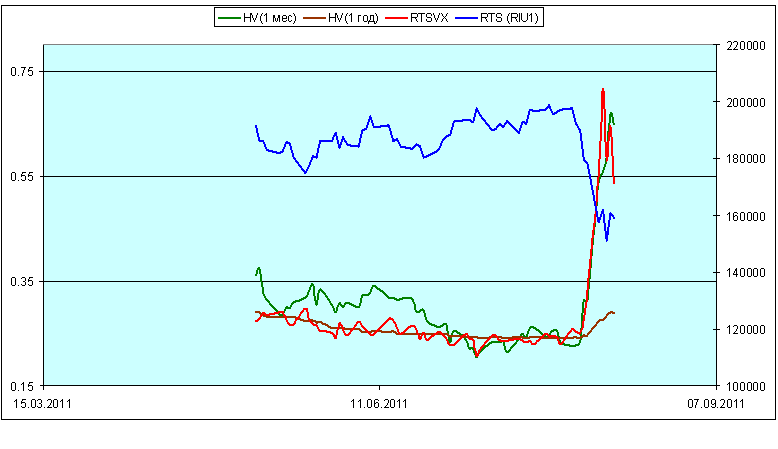778x449 pixels.
Task: Select the red RTSVX legend line swatch
Action: click(396, 18)
